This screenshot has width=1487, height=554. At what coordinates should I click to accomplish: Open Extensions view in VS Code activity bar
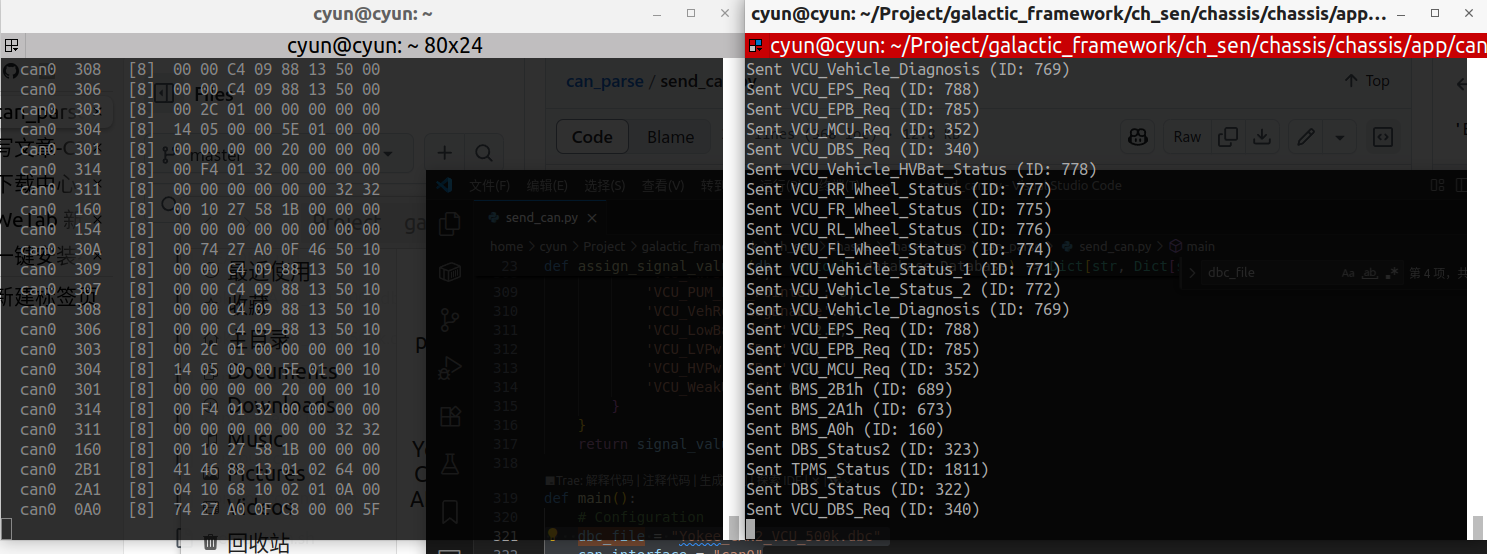[450, 415]
